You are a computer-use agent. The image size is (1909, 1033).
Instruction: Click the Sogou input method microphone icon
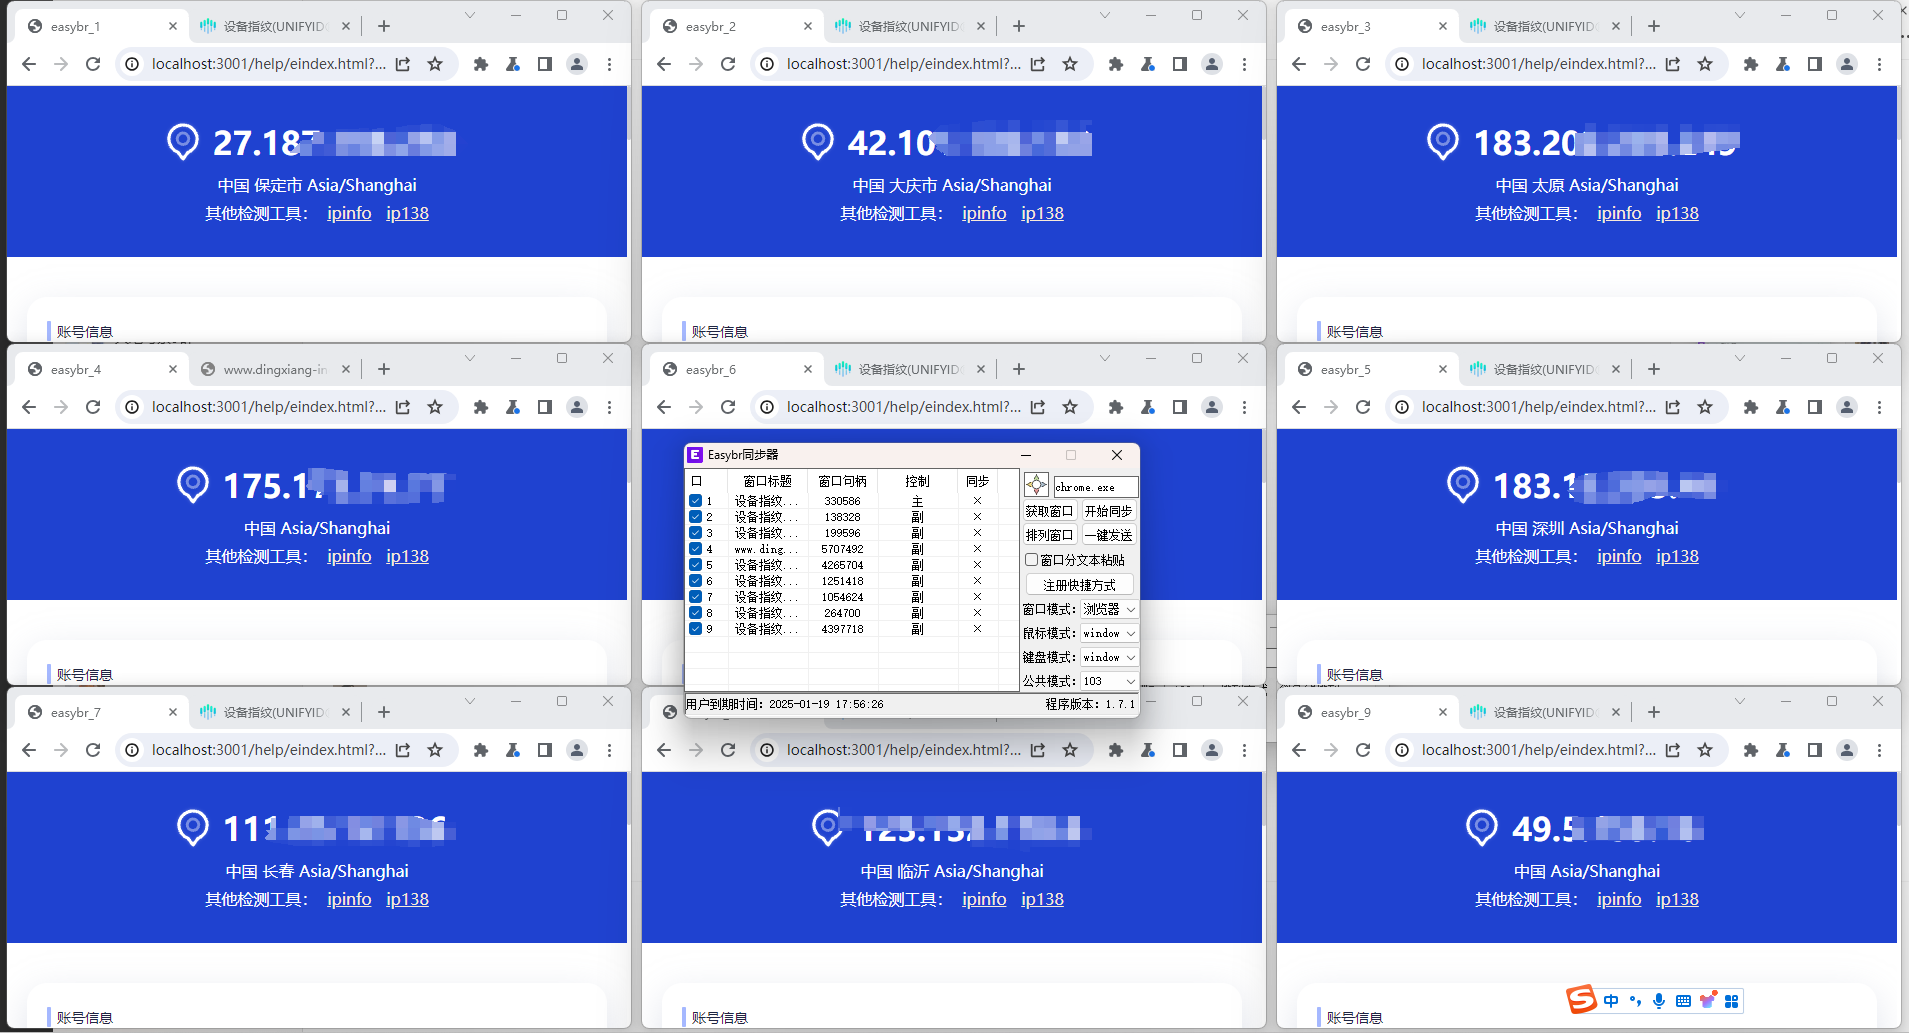click(1659, 1001)
